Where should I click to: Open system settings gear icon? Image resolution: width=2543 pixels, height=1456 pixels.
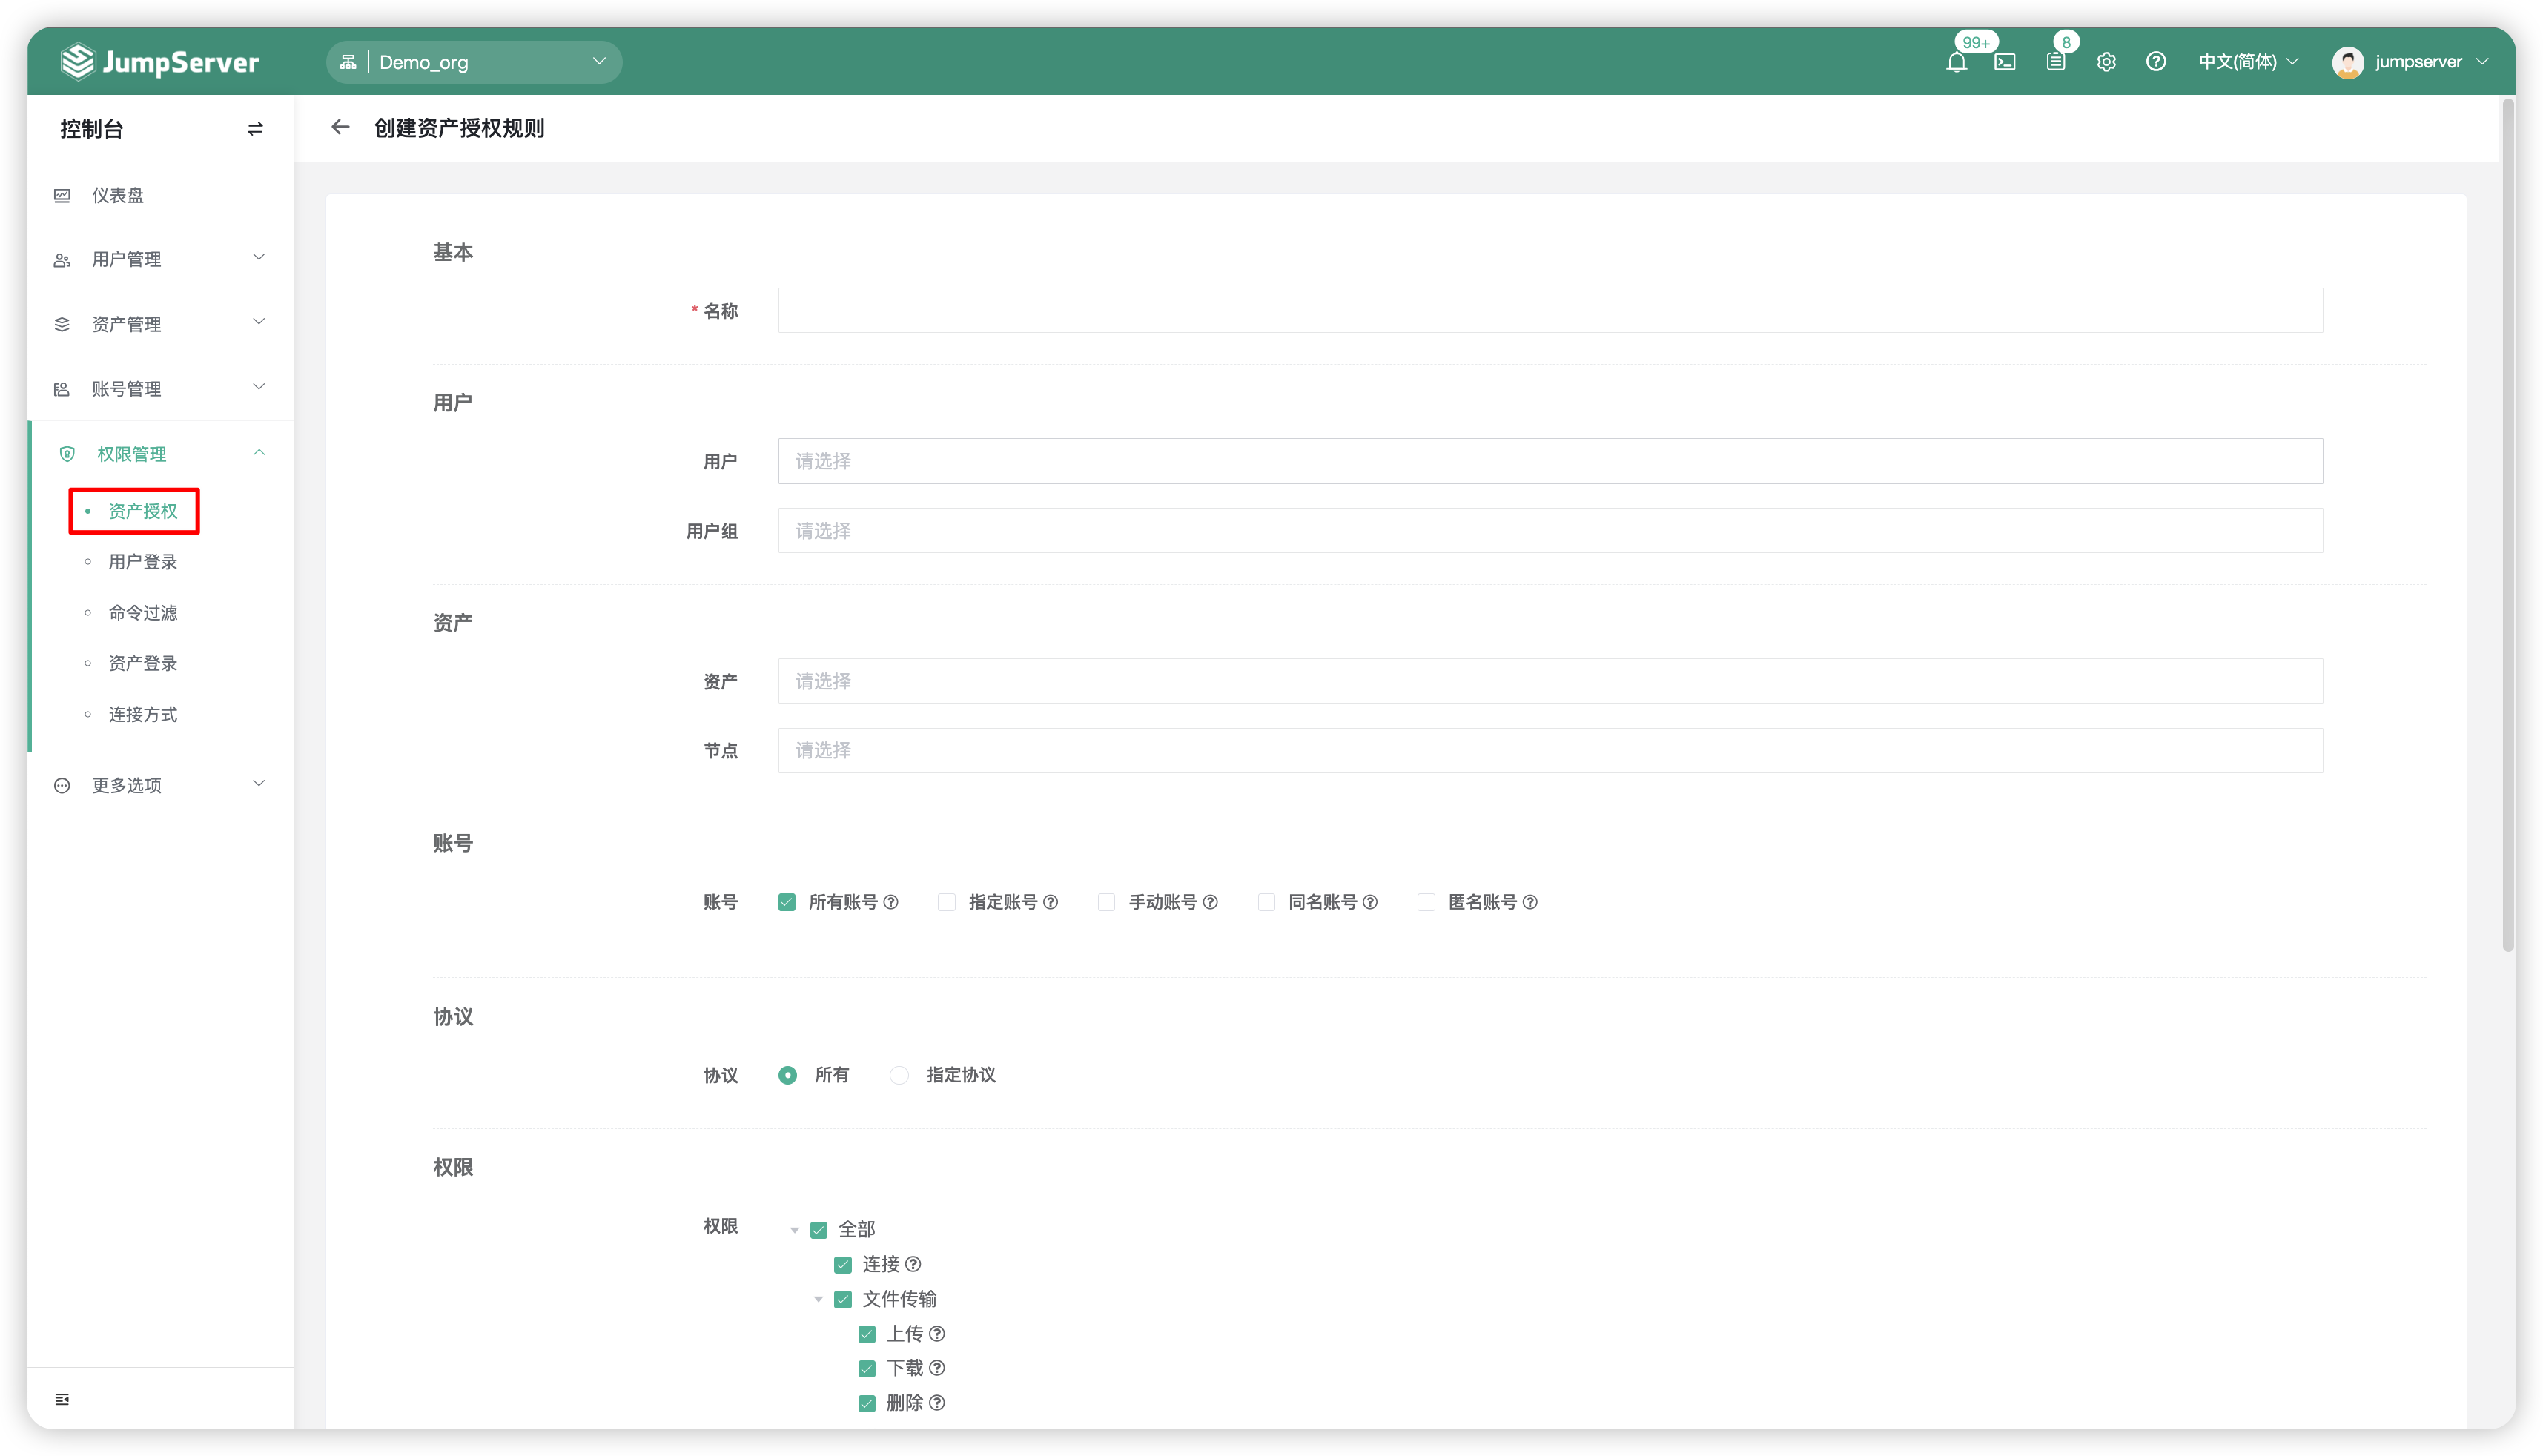(2106, 62)
